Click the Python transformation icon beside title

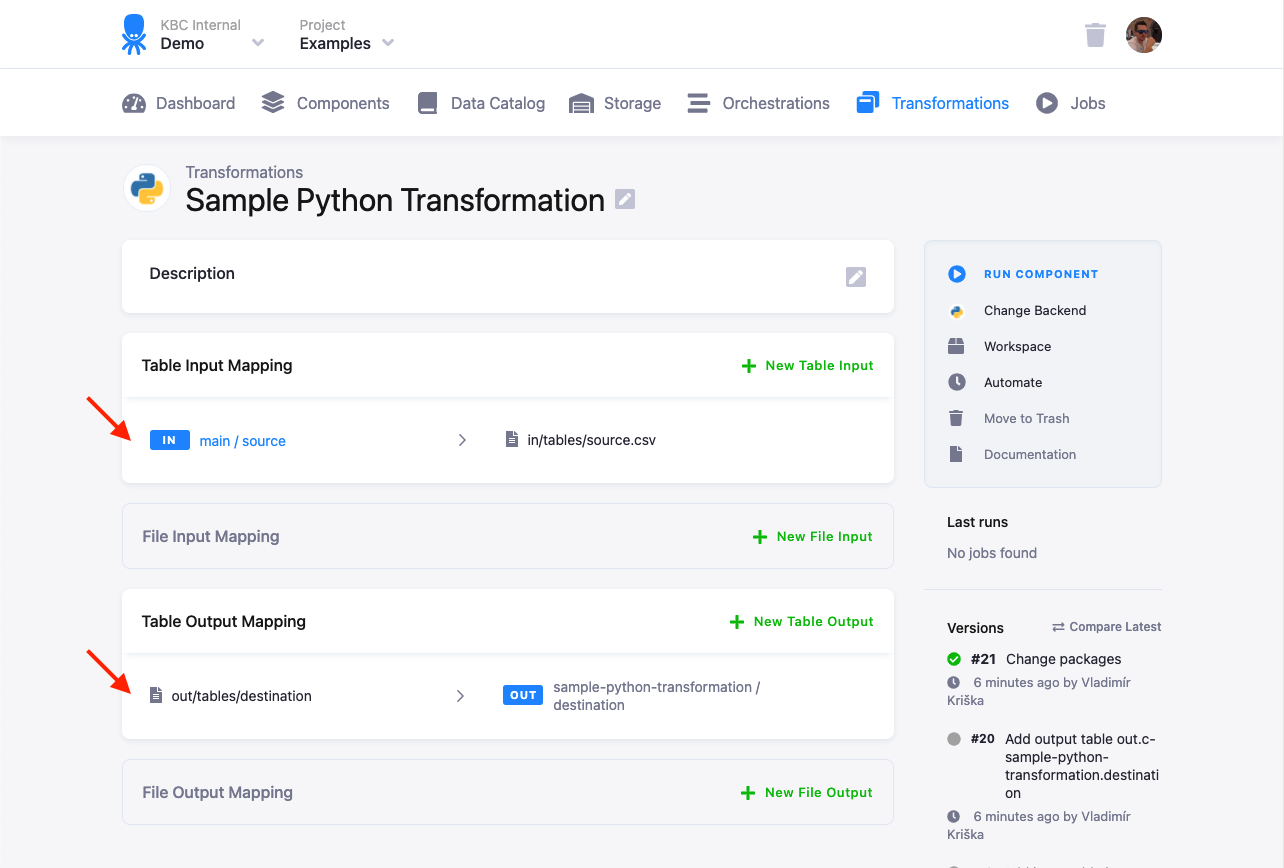coord(147,188)
